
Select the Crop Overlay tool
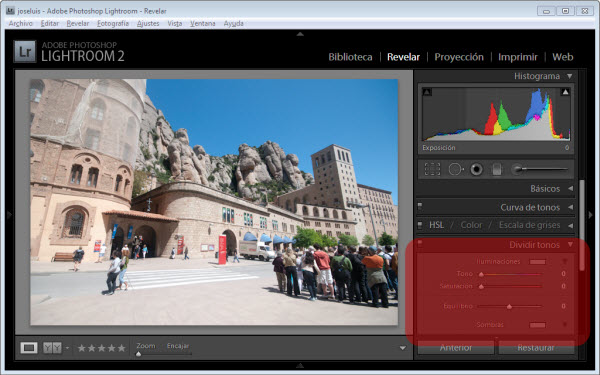432,169
